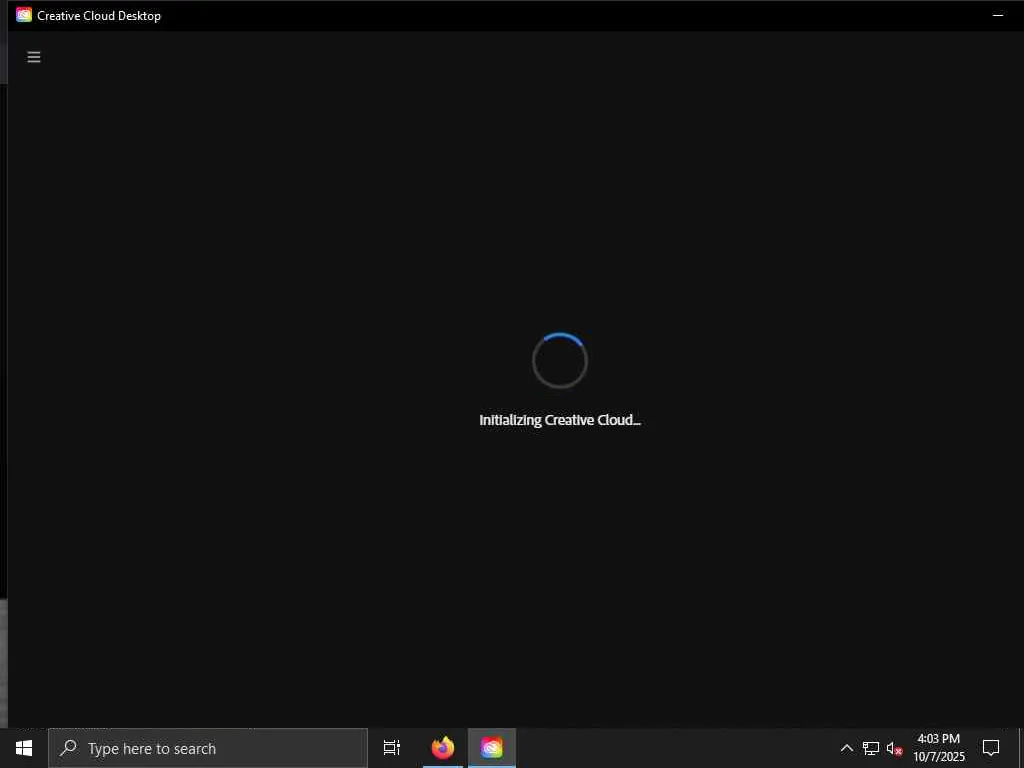Minimize the Creative Cloud Desktop window
Screen dimensions: 1024x768
point(997,15)
